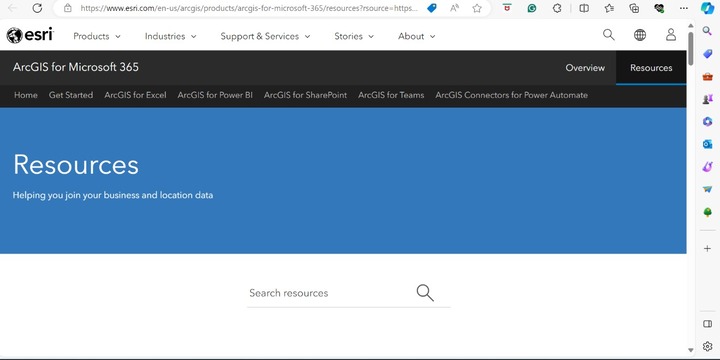Open sidebar Microsoft 365 icon

point(707,121)
